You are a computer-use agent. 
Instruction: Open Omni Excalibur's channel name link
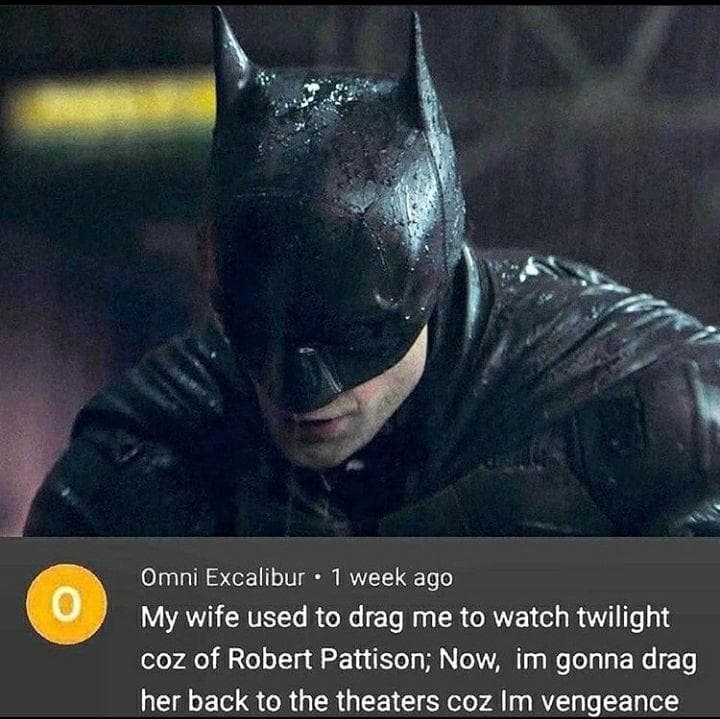click(x=223, y=578)
